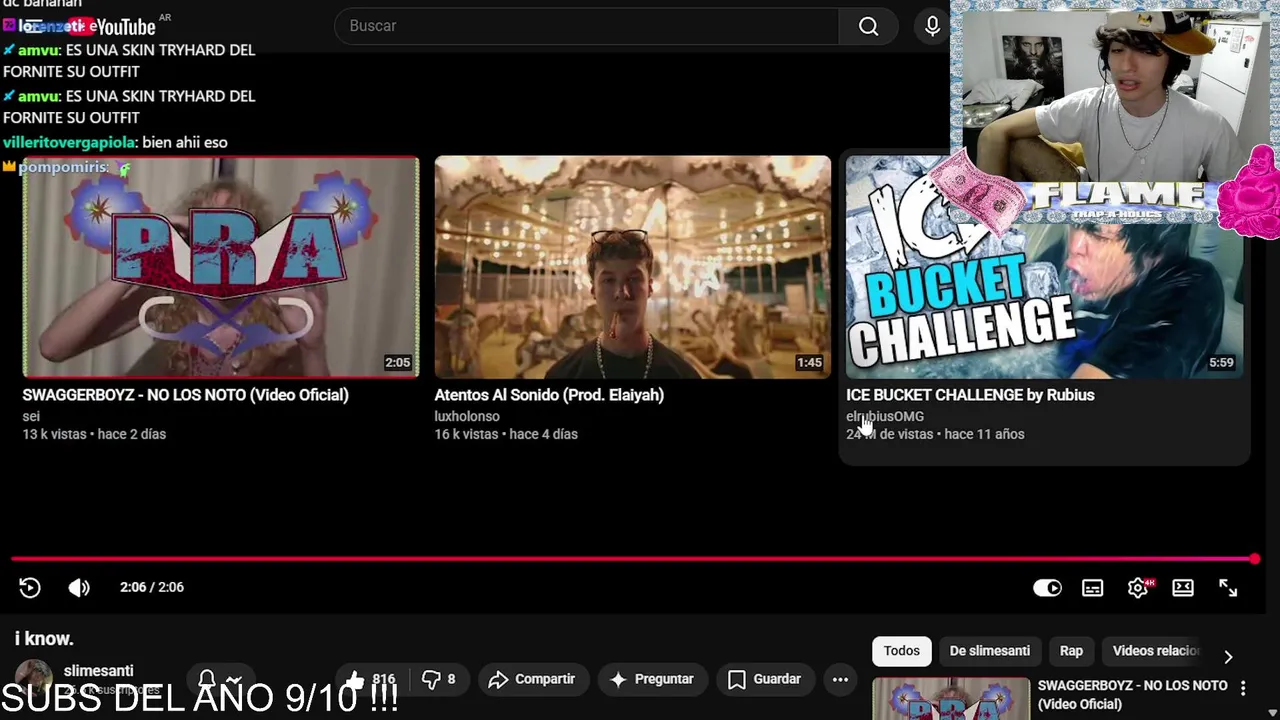Click the red progress bar

(x=632, y=559)
